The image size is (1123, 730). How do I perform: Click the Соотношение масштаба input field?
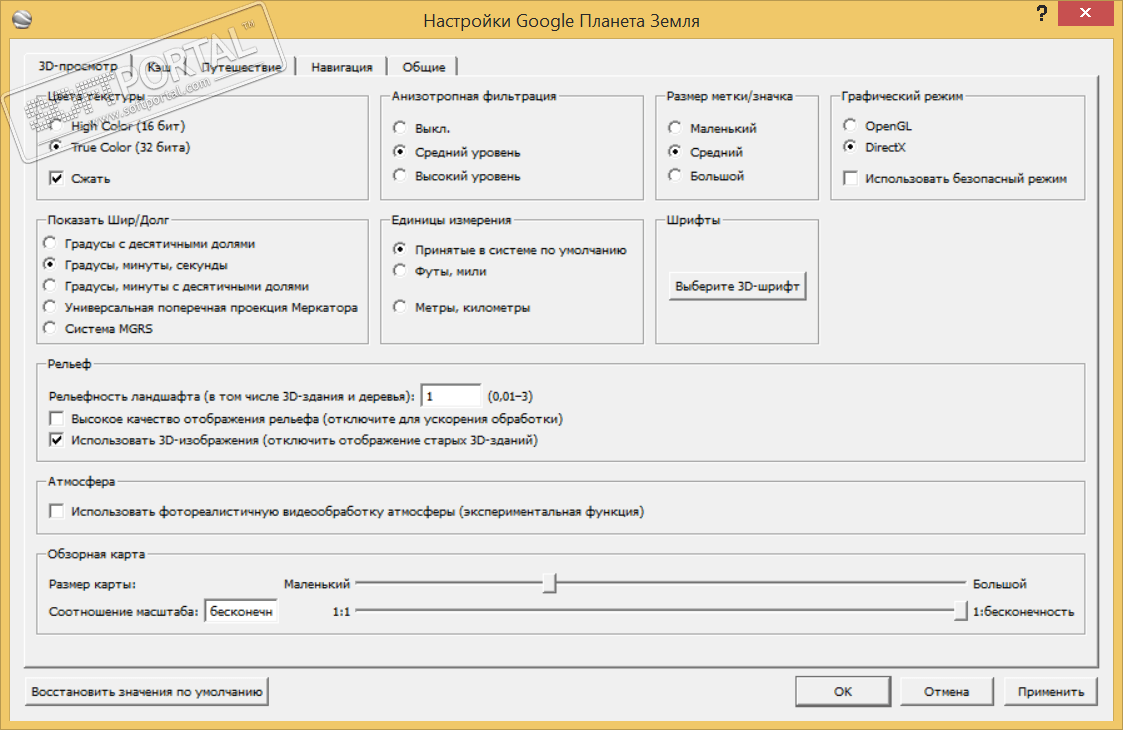(x=241, y=611)
